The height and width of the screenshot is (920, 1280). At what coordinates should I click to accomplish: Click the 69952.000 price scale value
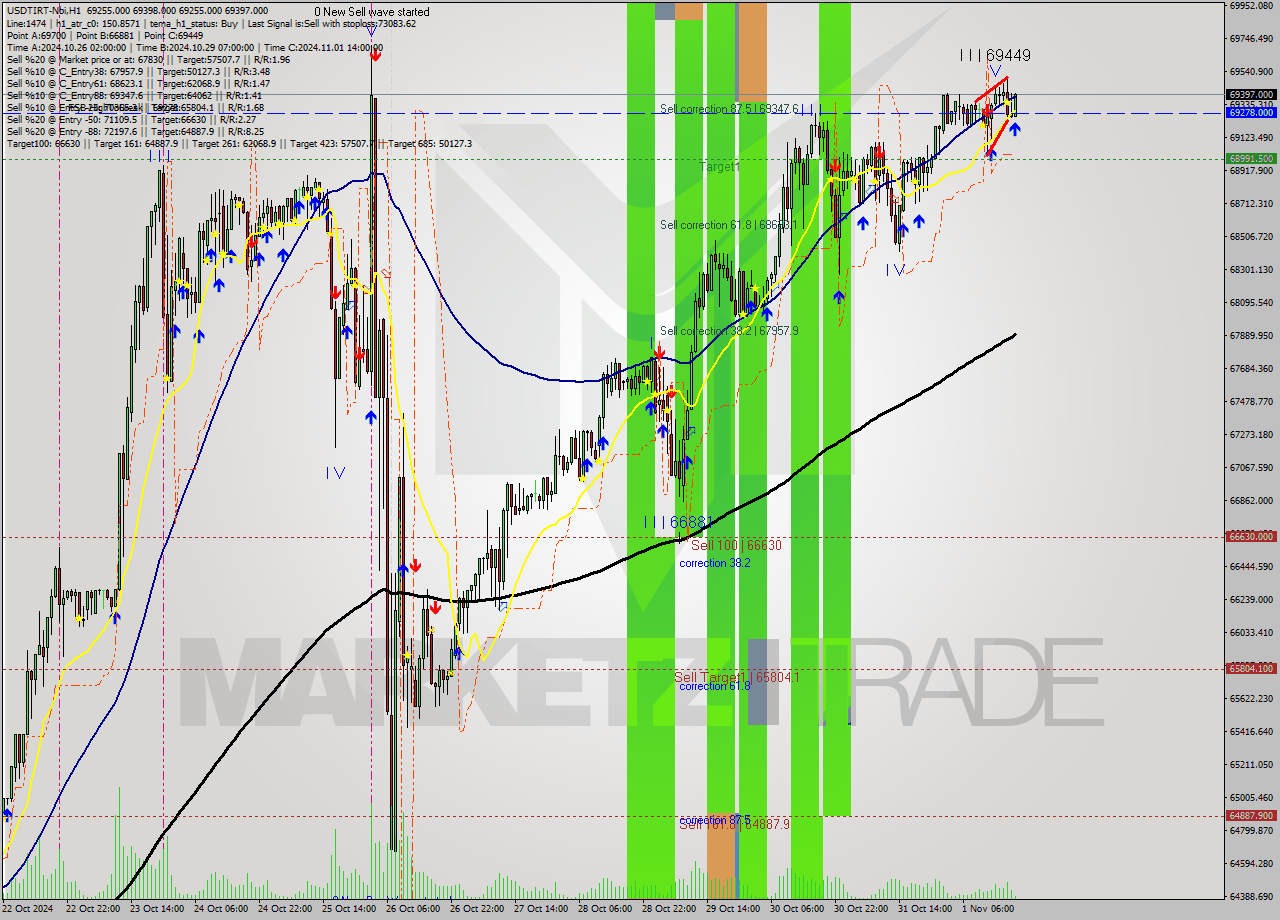[x=1251, y=5]
